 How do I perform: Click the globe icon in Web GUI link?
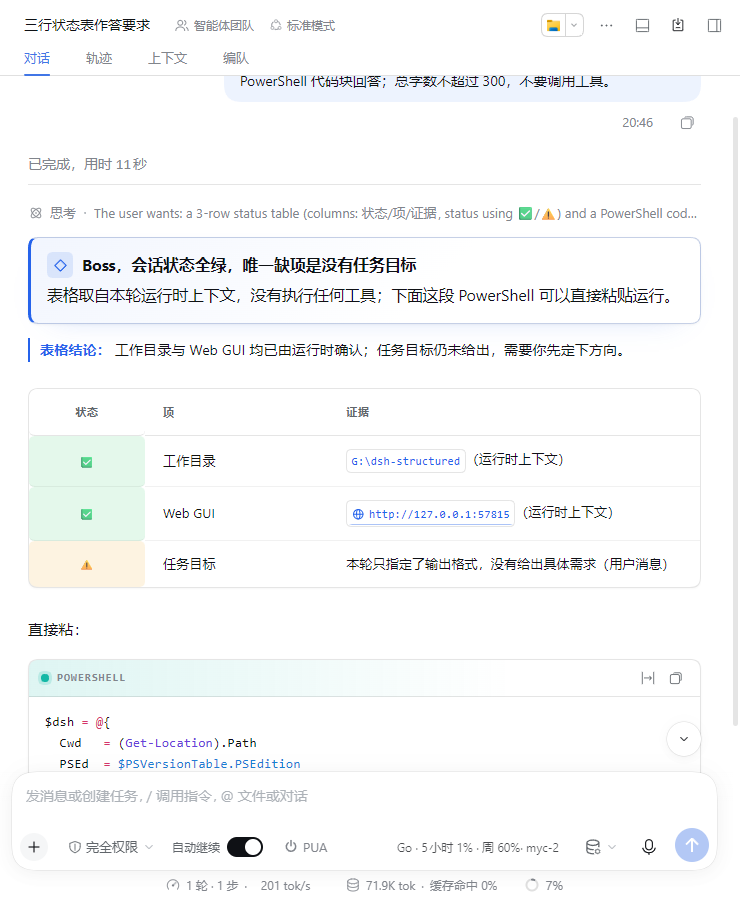tap(358, 514)
